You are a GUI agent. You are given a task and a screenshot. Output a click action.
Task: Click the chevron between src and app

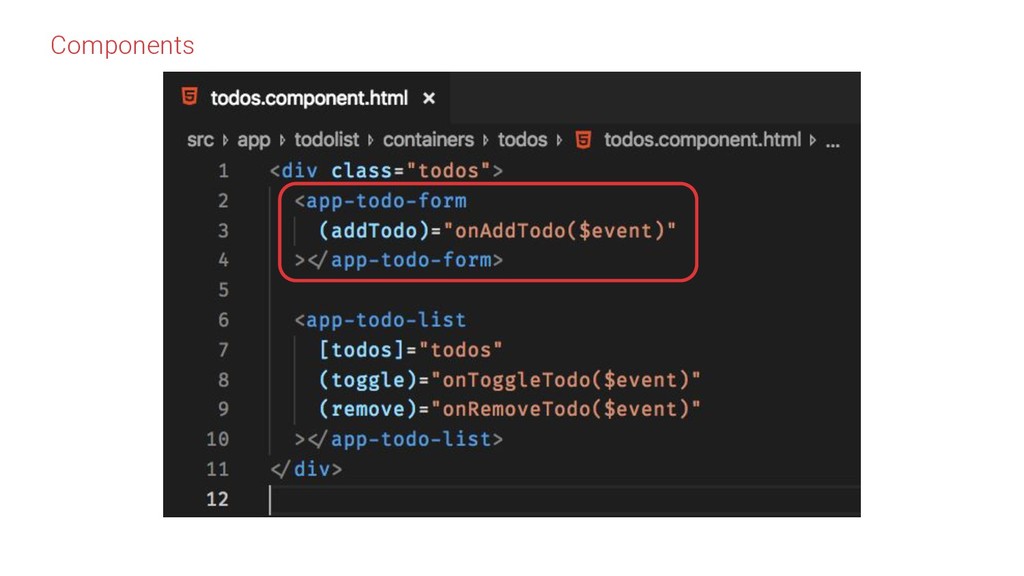226,140
